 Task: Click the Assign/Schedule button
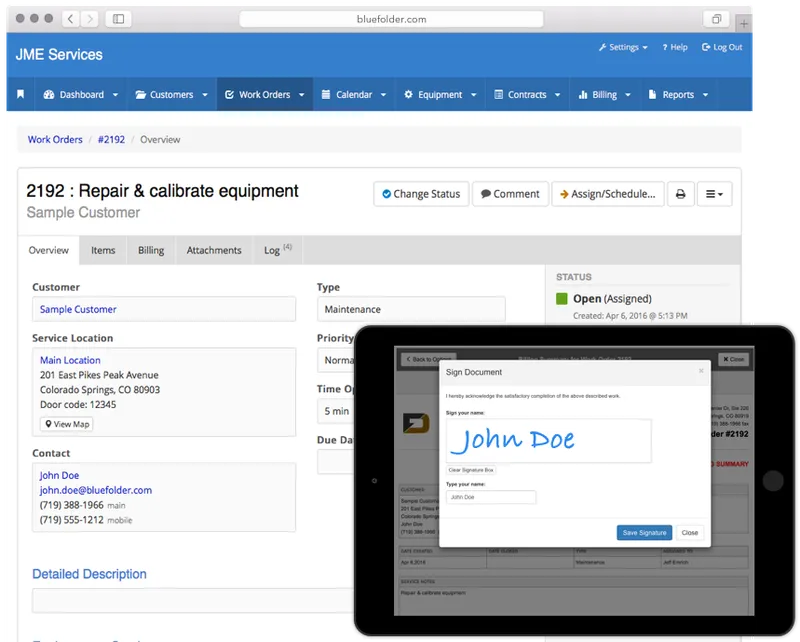608,194
